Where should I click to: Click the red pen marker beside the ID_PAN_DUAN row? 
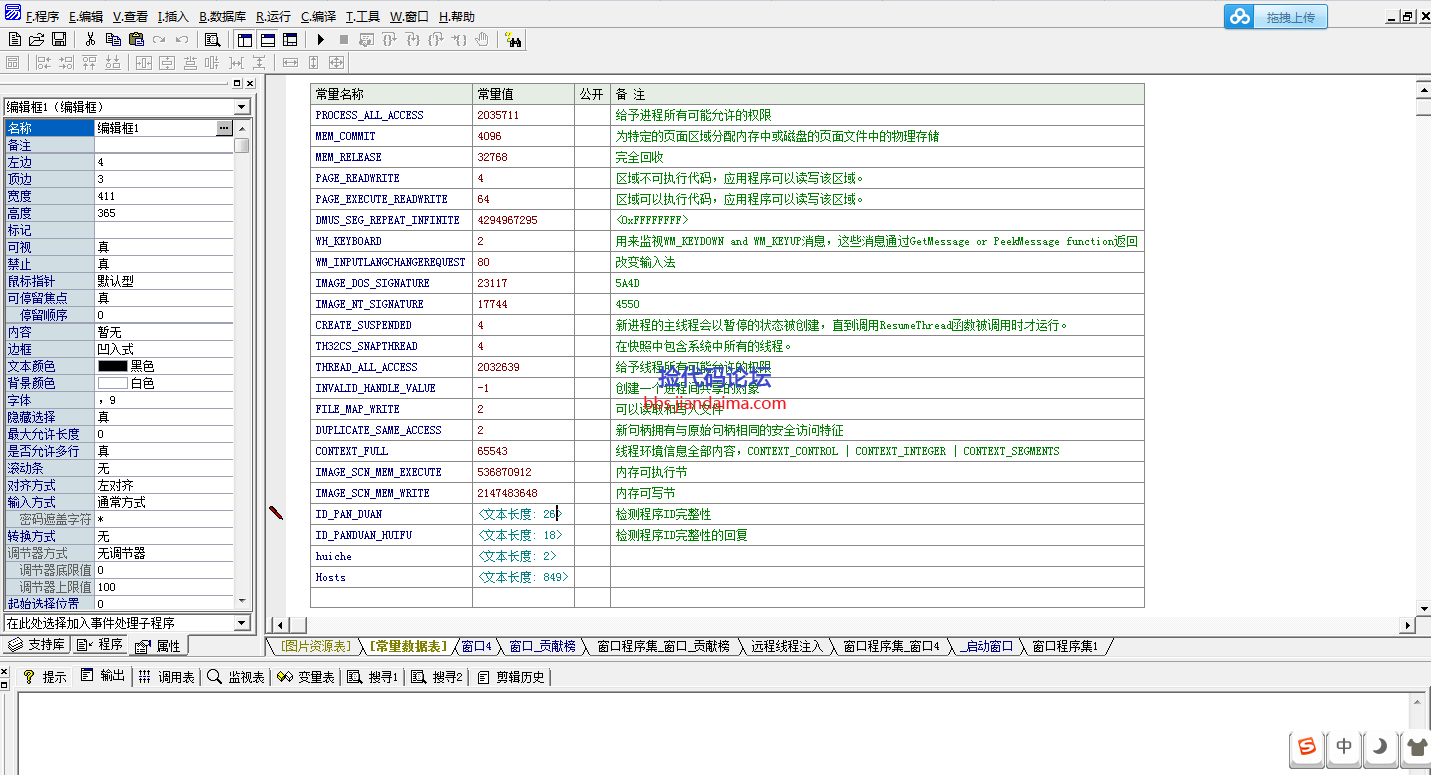click(x=277, y=513)
